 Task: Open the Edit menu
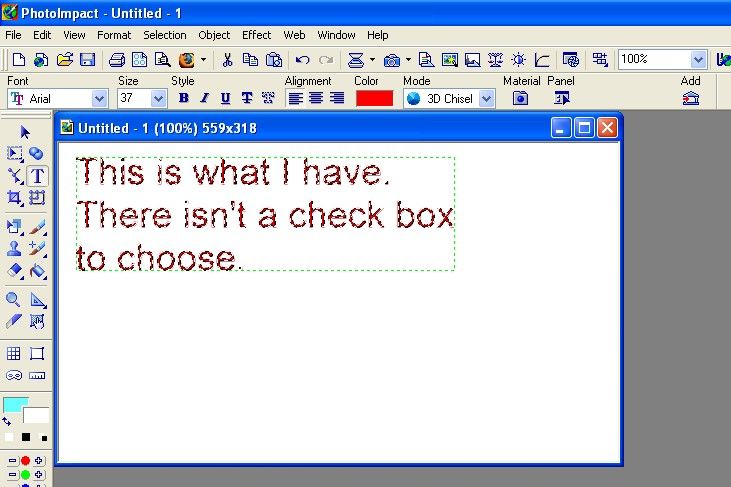click(42, 35)
